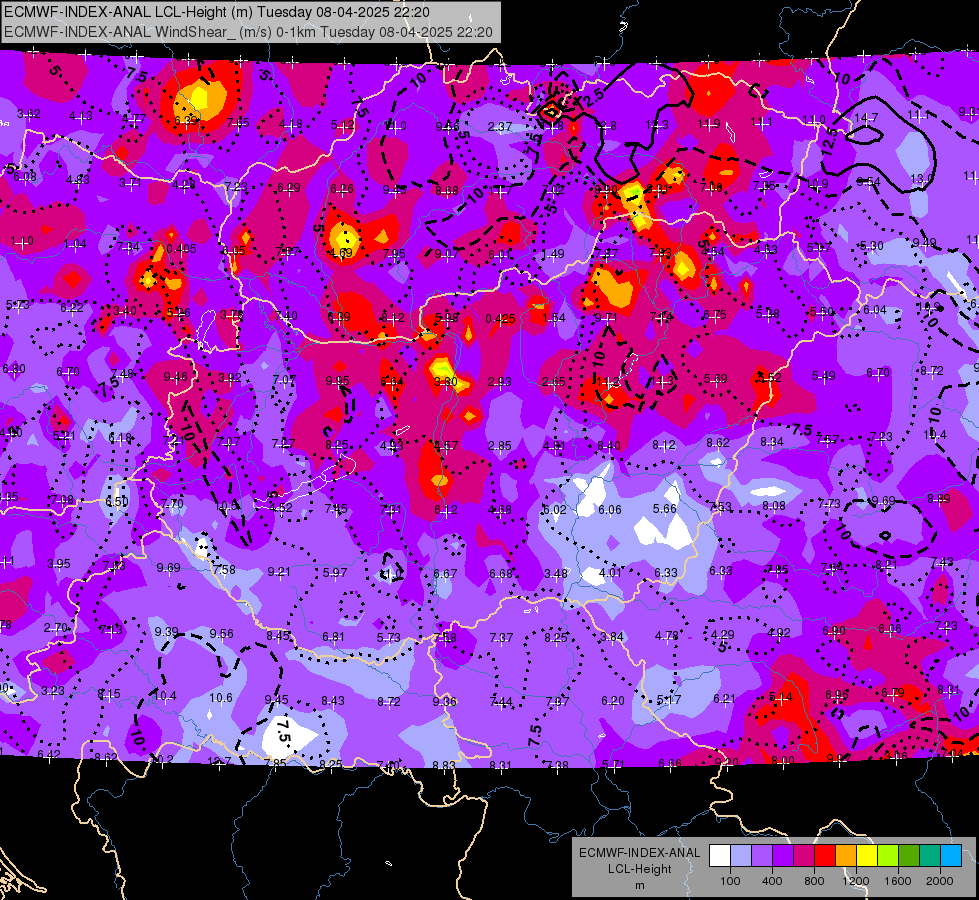The height and width of the screenshot is (900, 979).
Task: Click the grid value 3.23
Action: tap(52, 691)
